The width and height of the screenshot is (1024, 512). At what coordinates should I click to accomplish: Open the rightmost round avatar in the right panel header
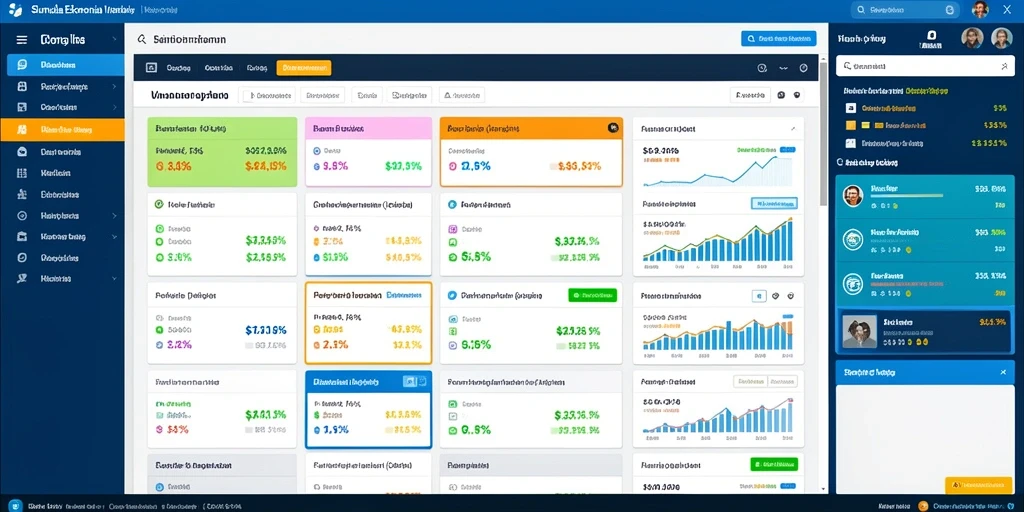coord(1001,38)
